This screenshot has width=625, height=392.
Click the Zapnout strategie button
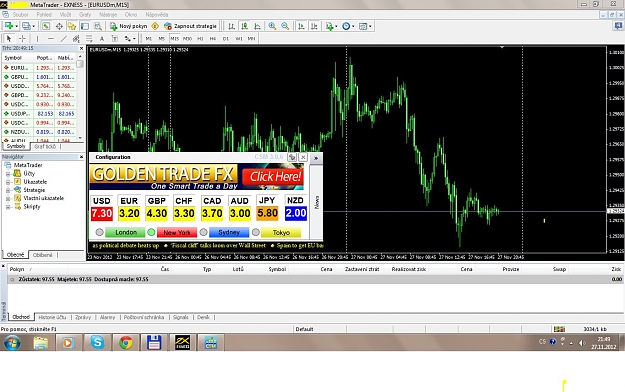tap(191, 26)
